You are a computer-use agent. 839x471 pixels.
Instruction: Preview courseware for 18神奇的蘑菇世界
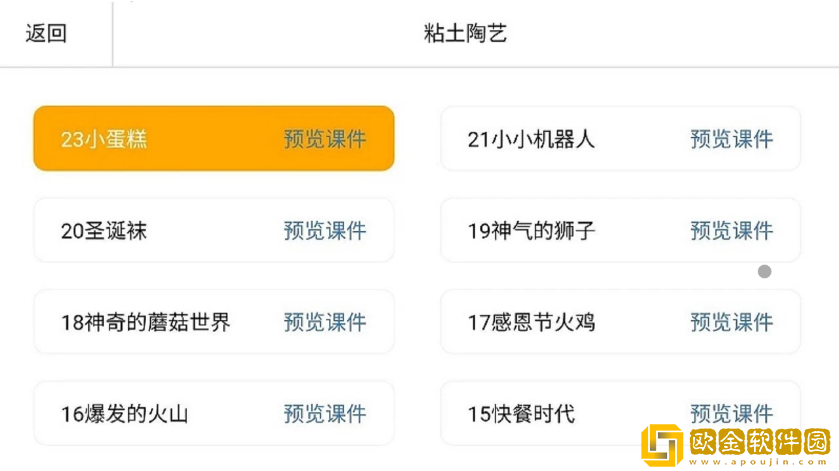click(x=324, y=322)
